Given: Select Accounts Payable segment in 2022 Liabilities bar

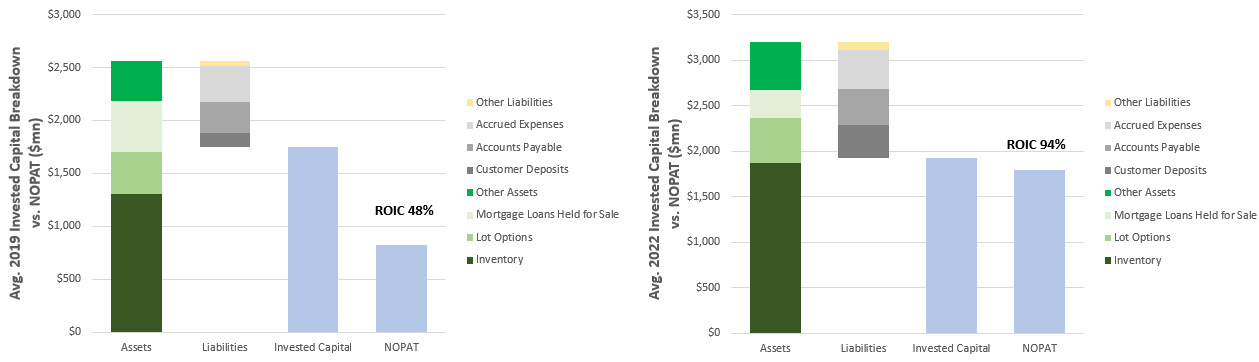Looking at the screenshot, I should tap(863, 107).
